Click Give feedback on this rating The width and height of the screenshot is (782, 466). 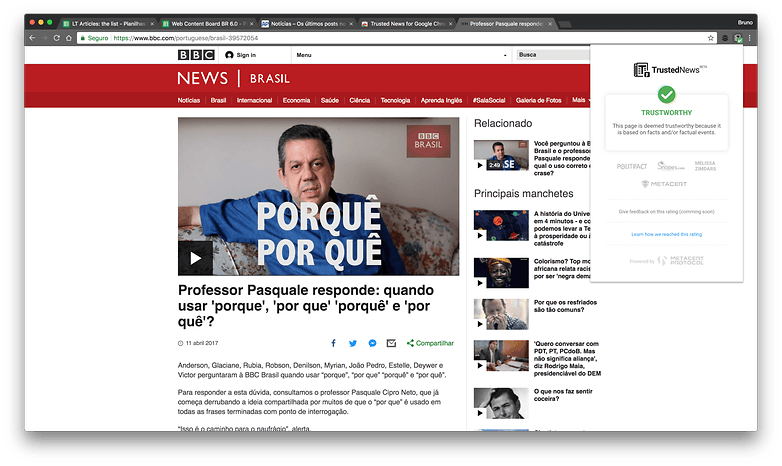click(666, 212)
